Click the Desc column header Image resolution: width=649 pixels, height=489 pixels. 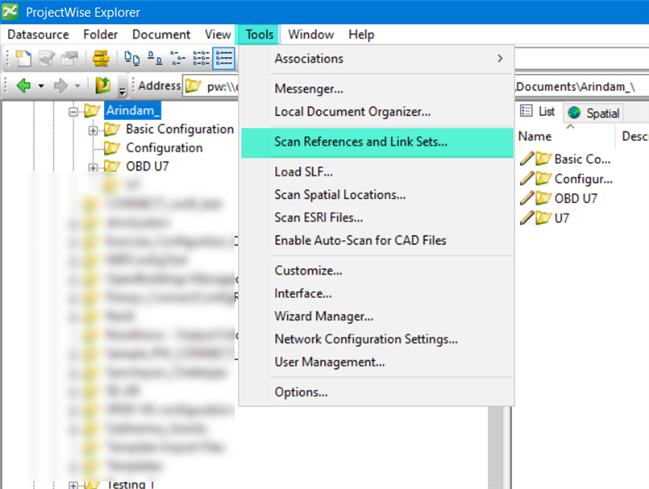[635, 136]
